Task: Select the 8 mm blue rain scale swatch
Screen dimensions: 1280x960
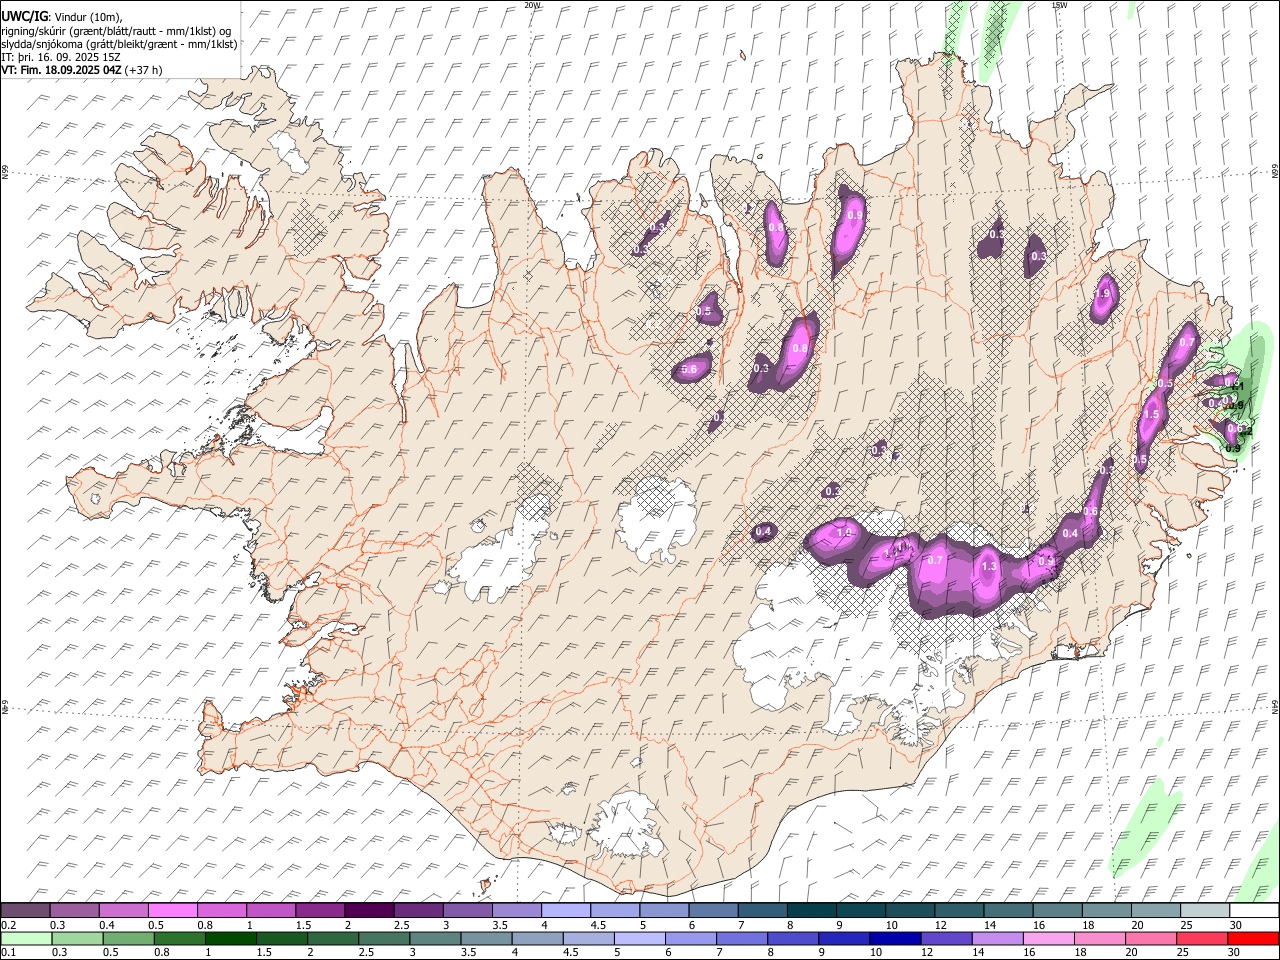Action: pos(792,938)
